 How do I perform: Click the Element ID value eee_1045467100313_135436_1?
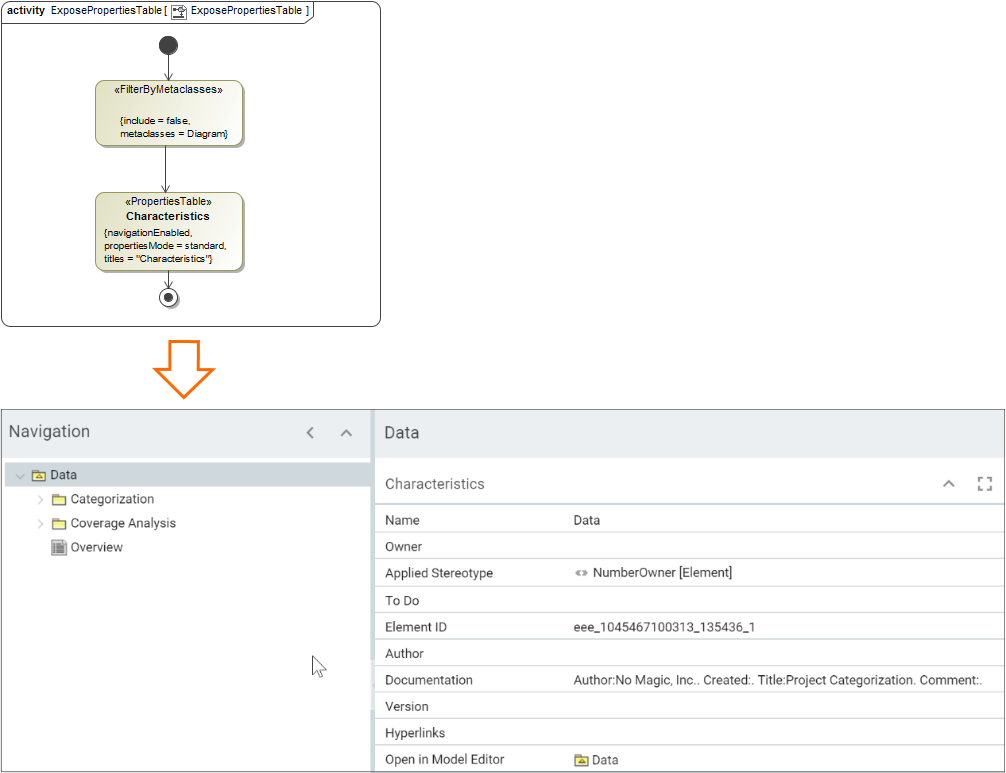click(x=664, y=627)
